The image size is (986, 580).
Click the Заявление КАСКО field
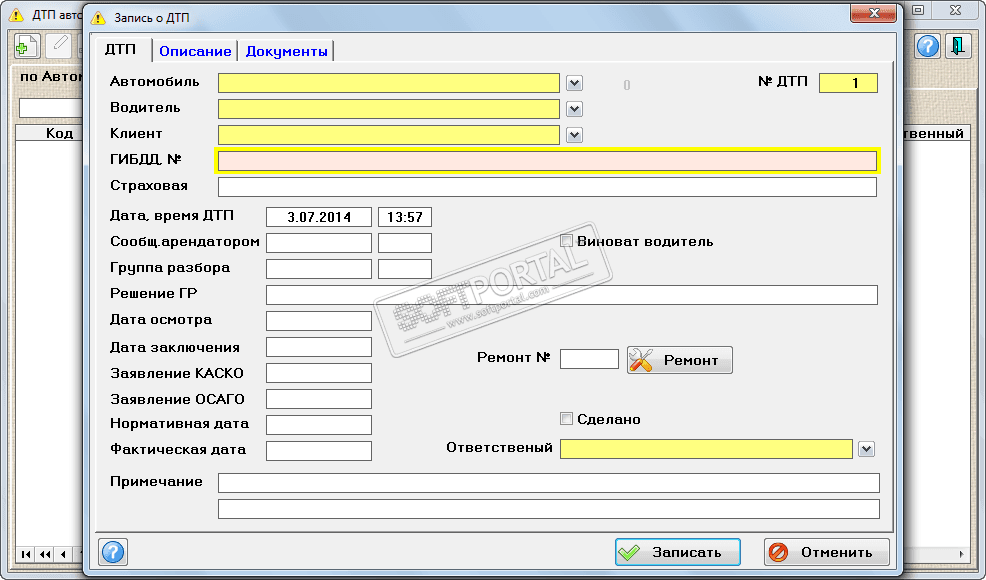(319, 373)
